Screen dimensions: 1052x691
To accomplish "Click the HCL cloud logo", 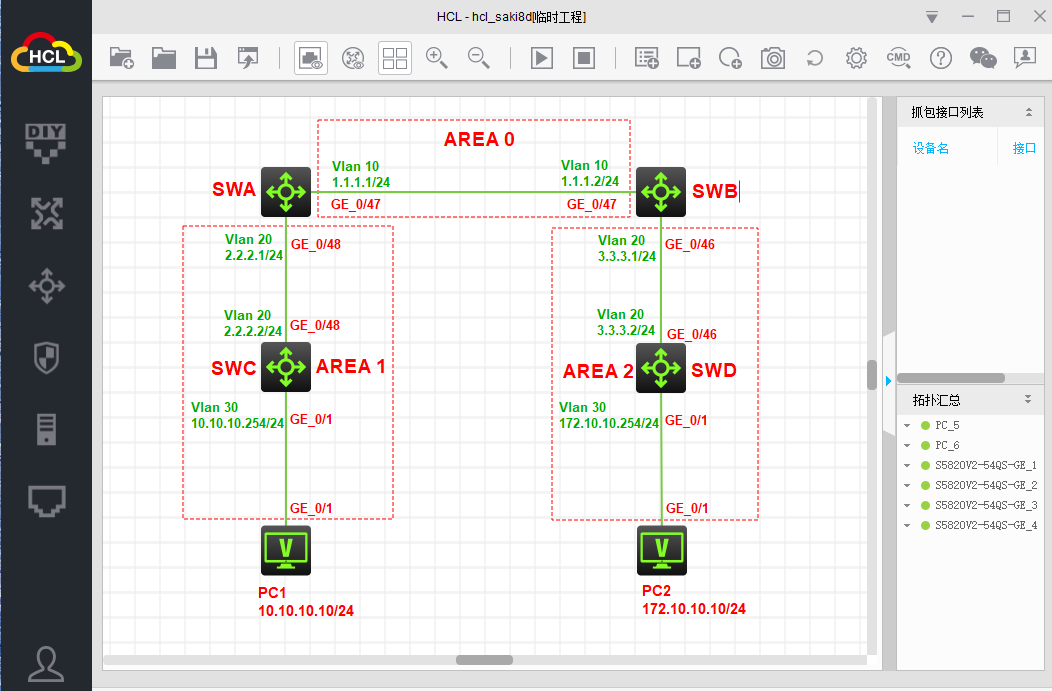I will [46, 53].
